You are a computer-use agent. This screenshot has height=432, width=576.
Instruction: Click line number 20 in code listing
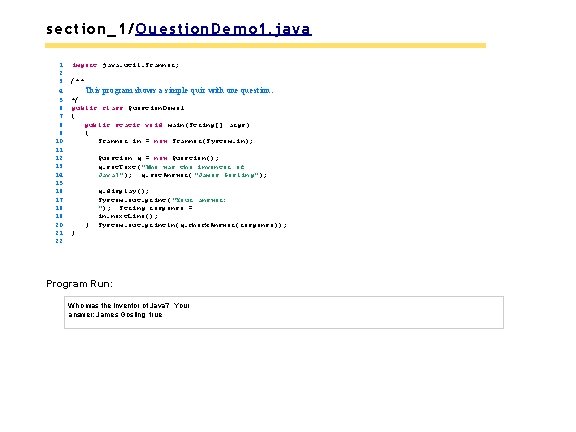(59, 225)
